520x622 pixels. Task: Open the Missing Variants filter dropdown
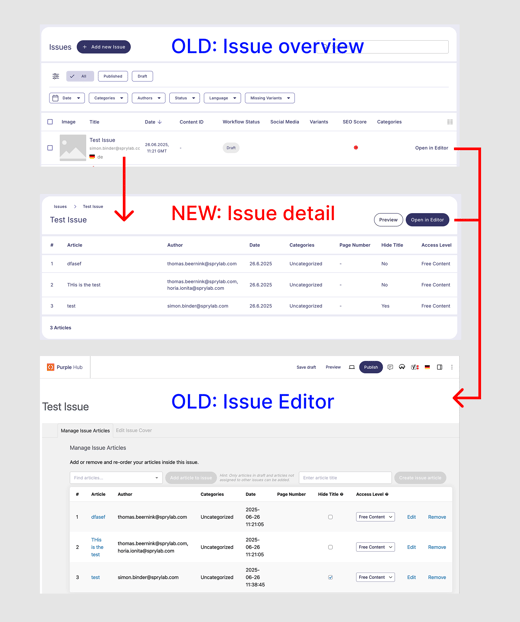(270, 98)
